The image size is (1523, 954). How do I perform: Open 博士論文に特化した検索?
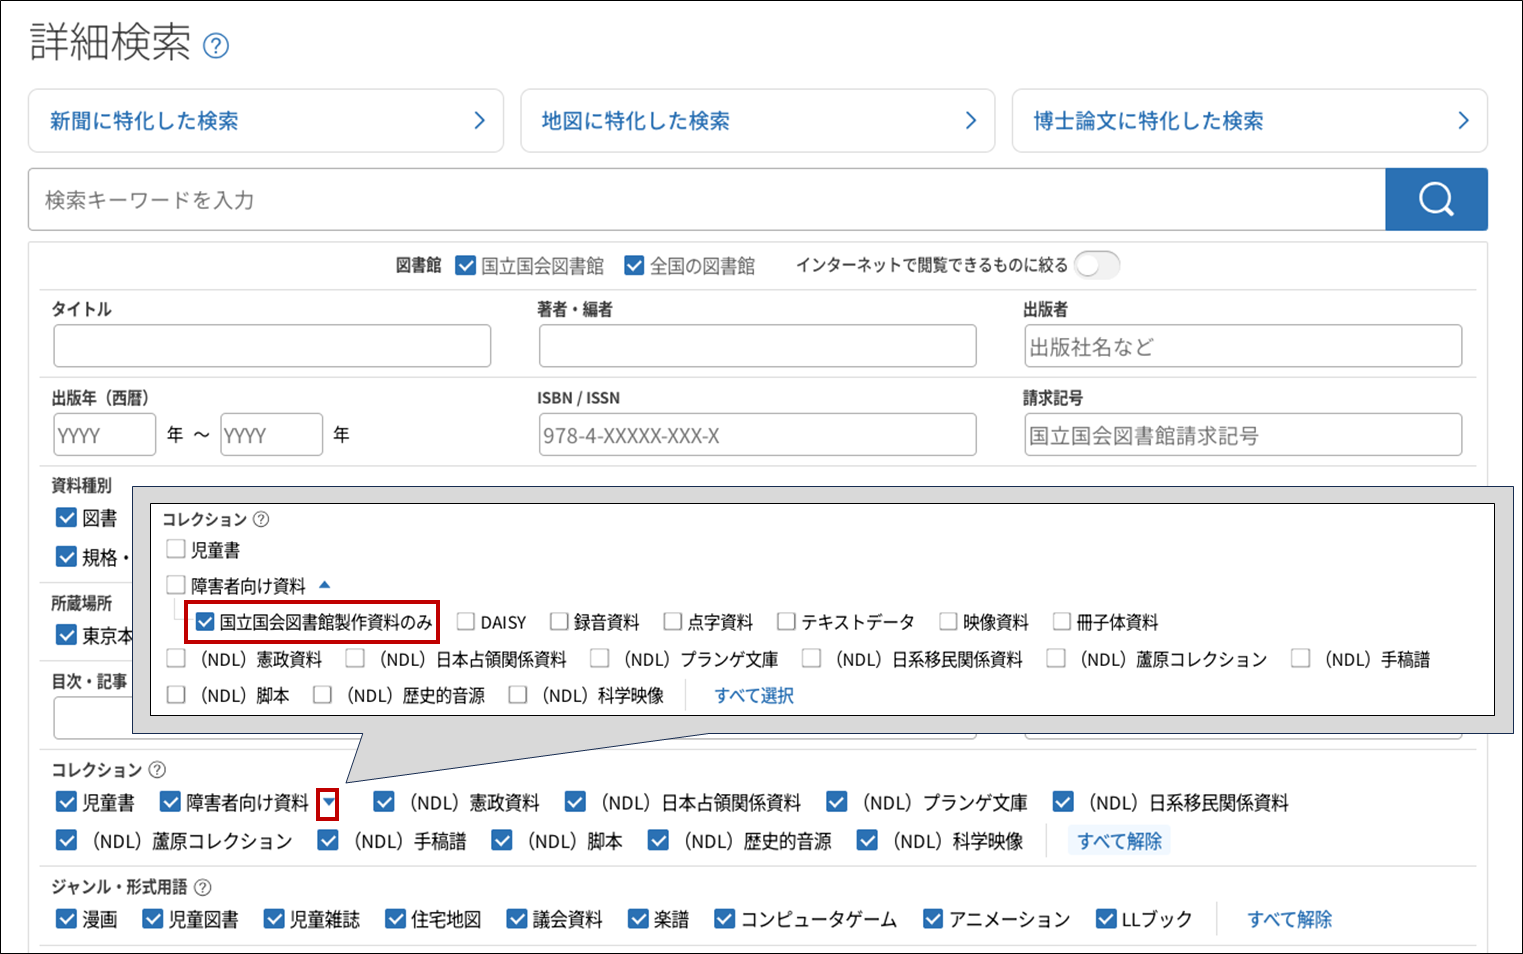1248,120
